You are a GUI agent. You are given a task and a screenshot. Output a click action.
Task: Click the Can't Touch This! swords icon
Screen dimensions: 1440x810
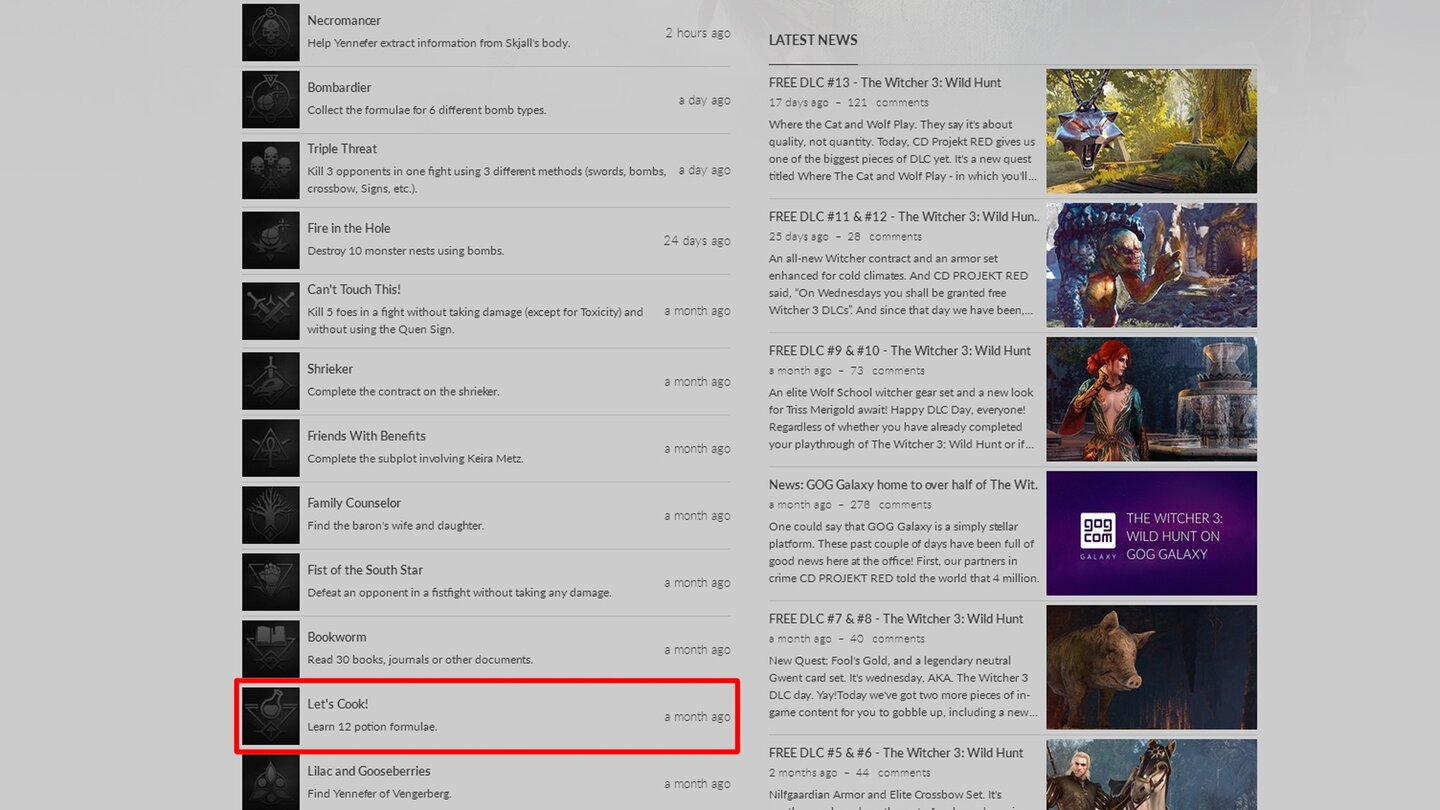pos(271,311)
